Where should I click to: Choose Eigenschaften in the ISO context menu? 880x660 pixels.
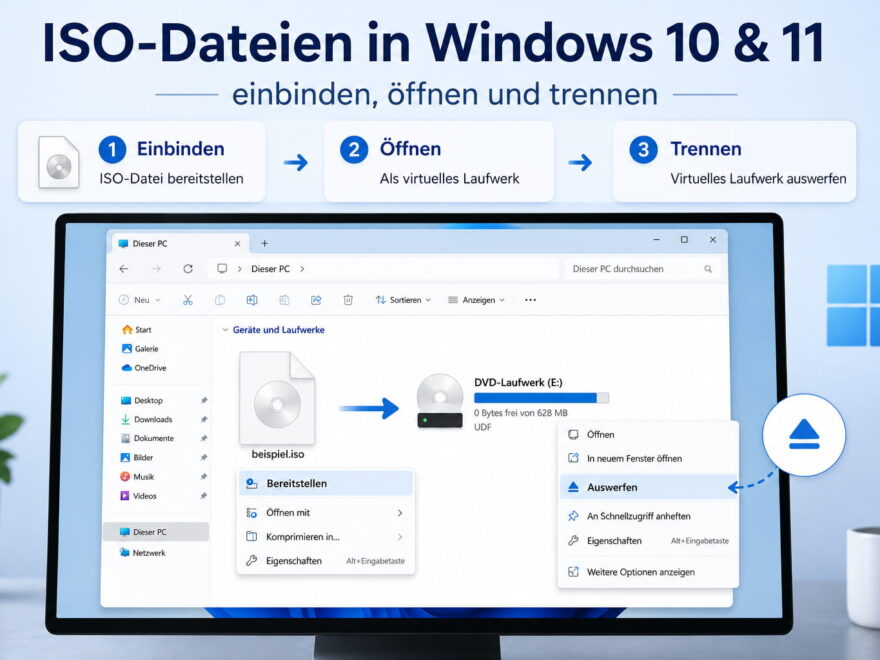point(326,561)
